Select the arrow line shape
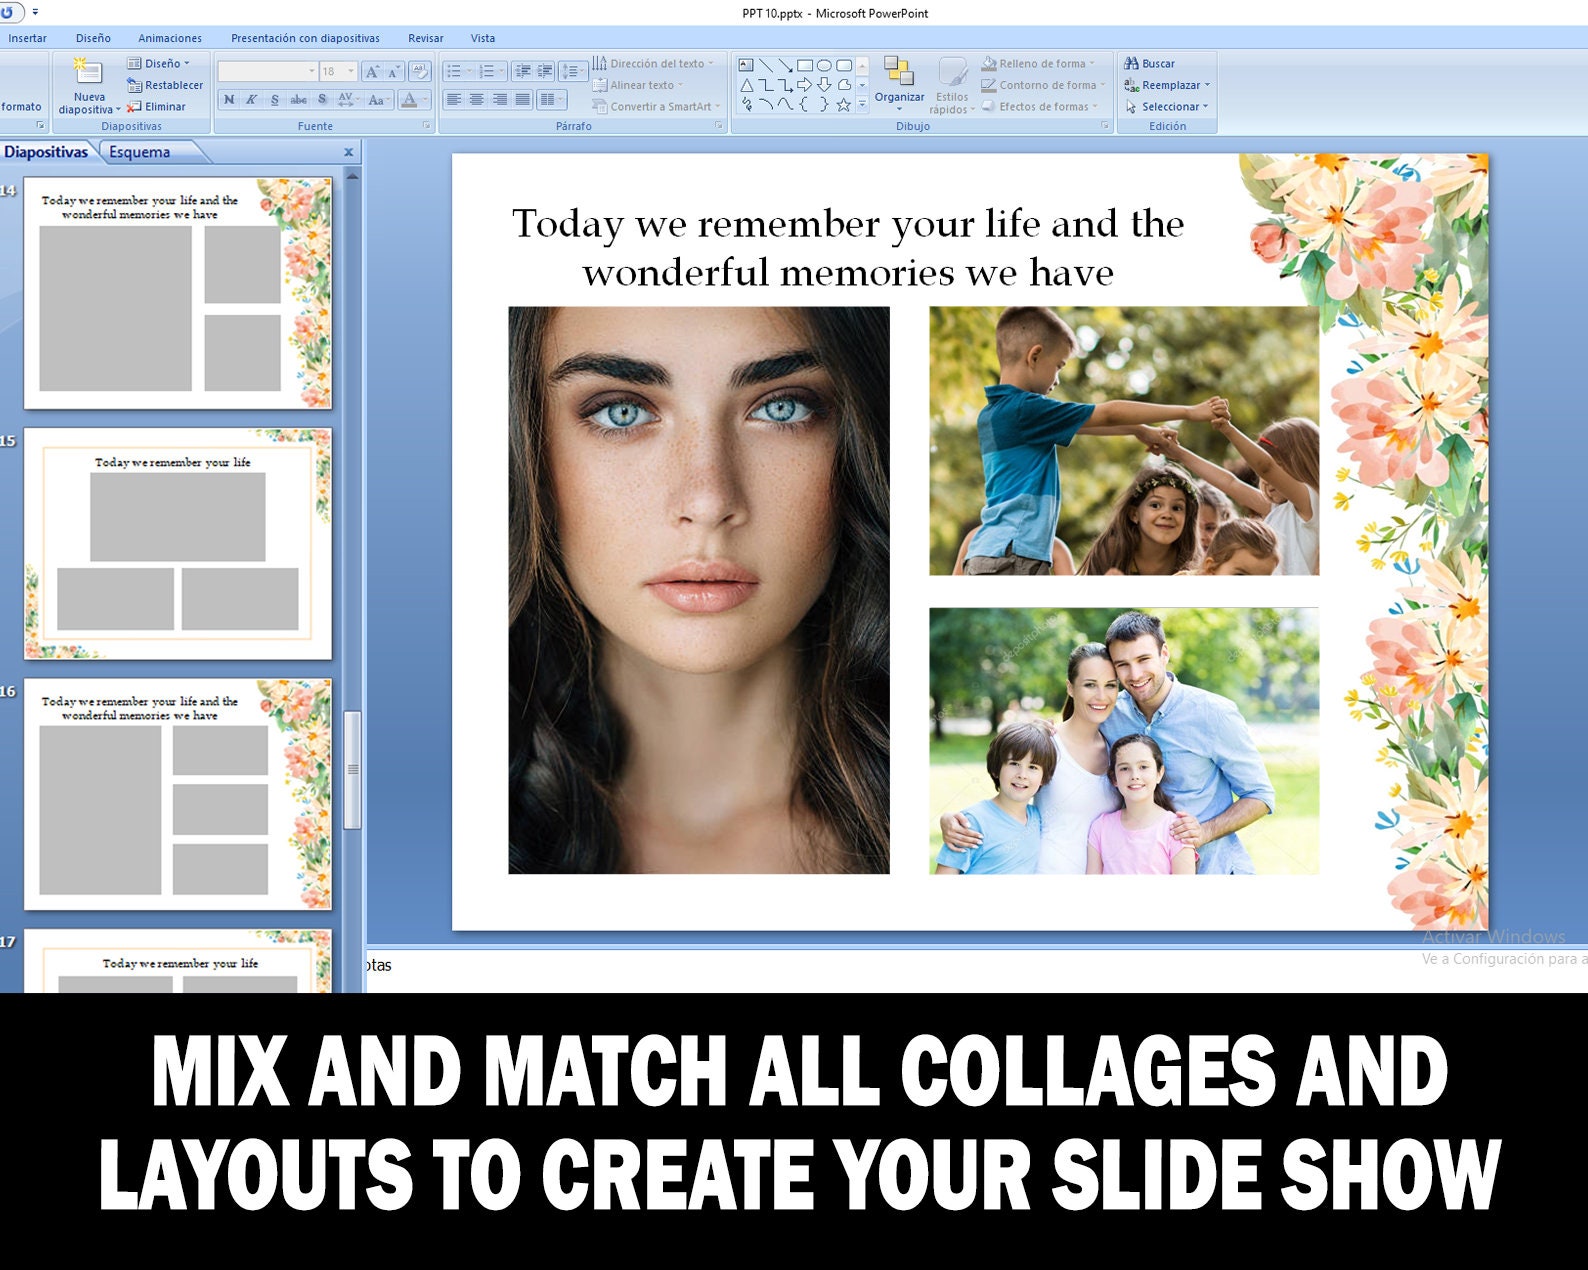 [785, 65]
